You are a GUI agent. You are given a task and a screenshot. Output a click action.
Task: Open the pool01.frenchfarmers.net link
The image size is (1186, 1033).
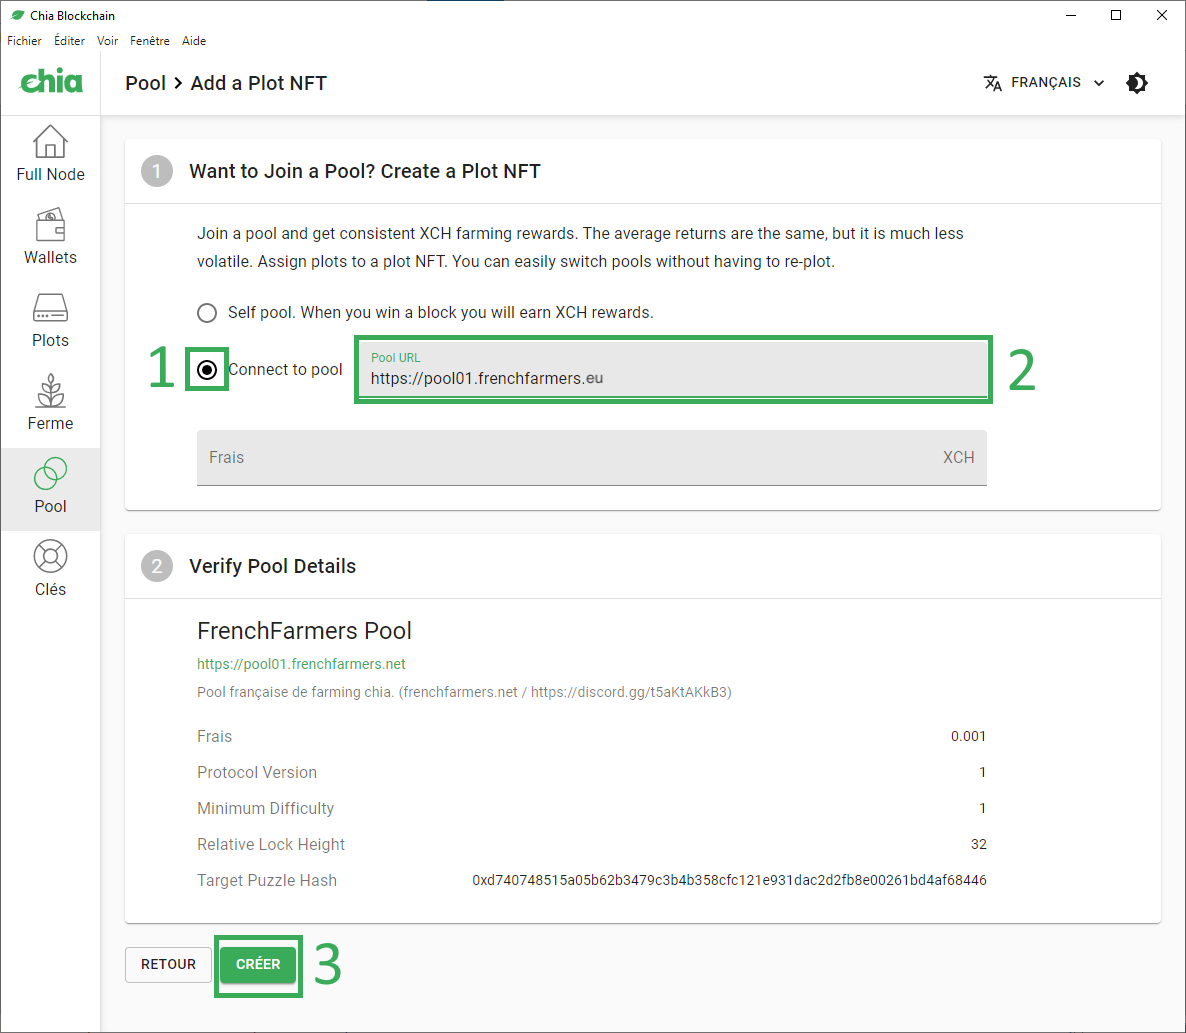tap(301, 664)
